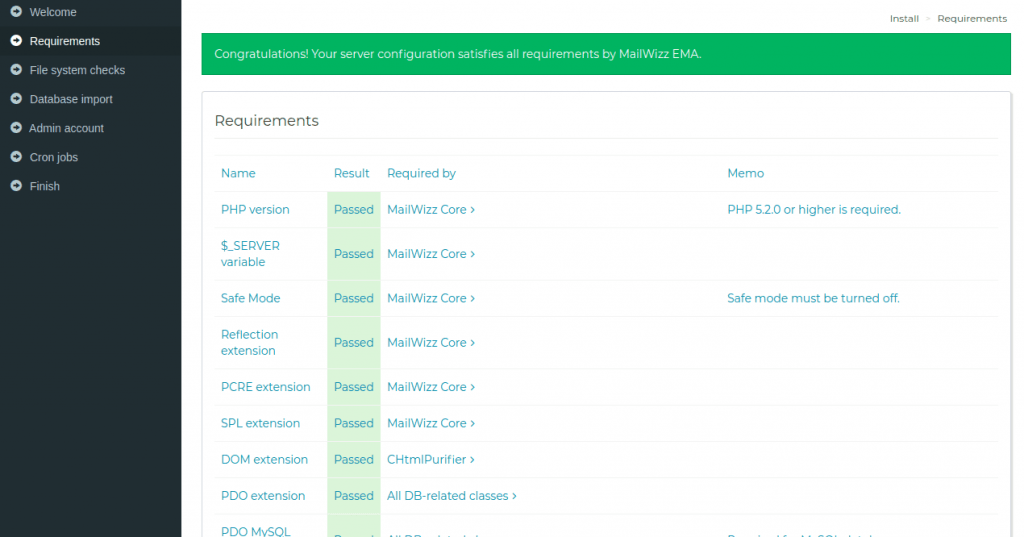The height and width of the screenshot is (537, 1024).
Task: Click MailWizz Core in SPL extension row
Action: 430,423
